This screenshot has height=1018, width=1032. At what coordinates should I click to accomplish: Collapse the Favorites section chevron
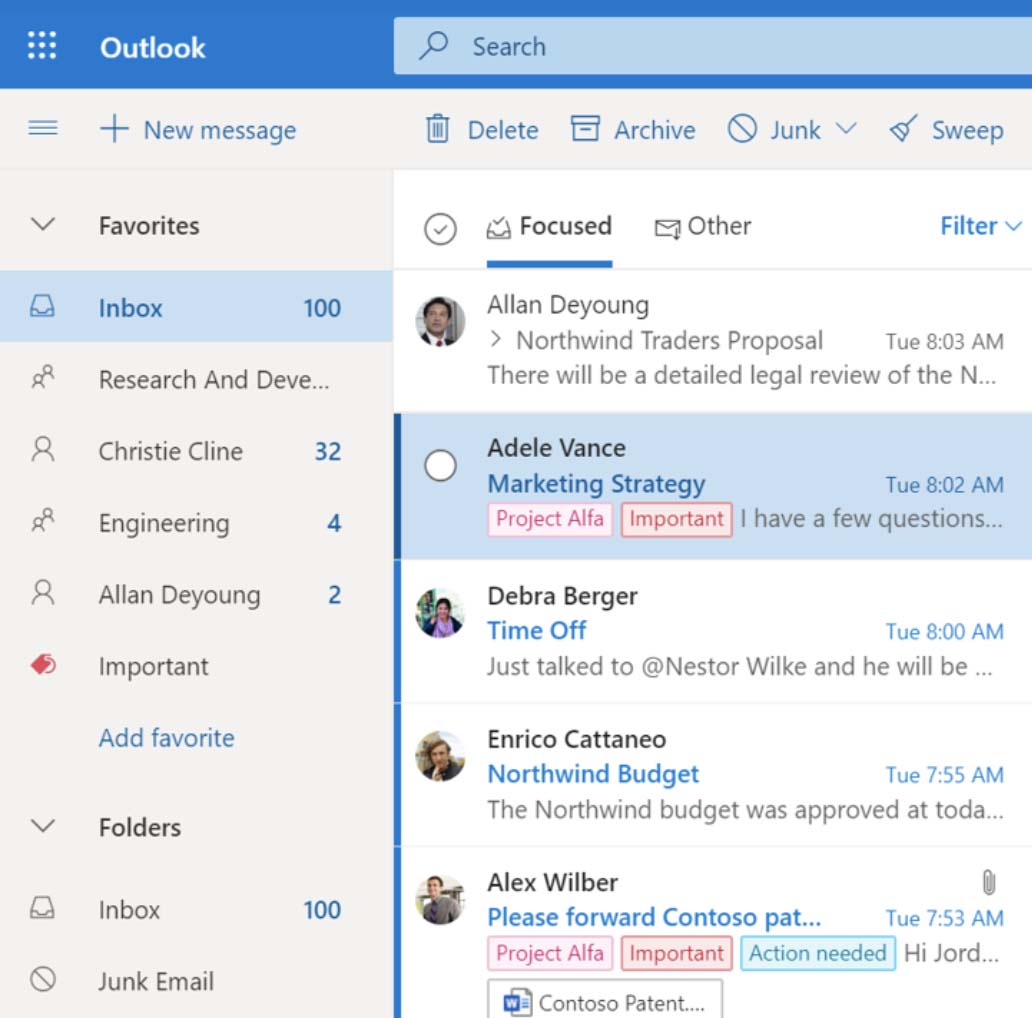(43, 224)
